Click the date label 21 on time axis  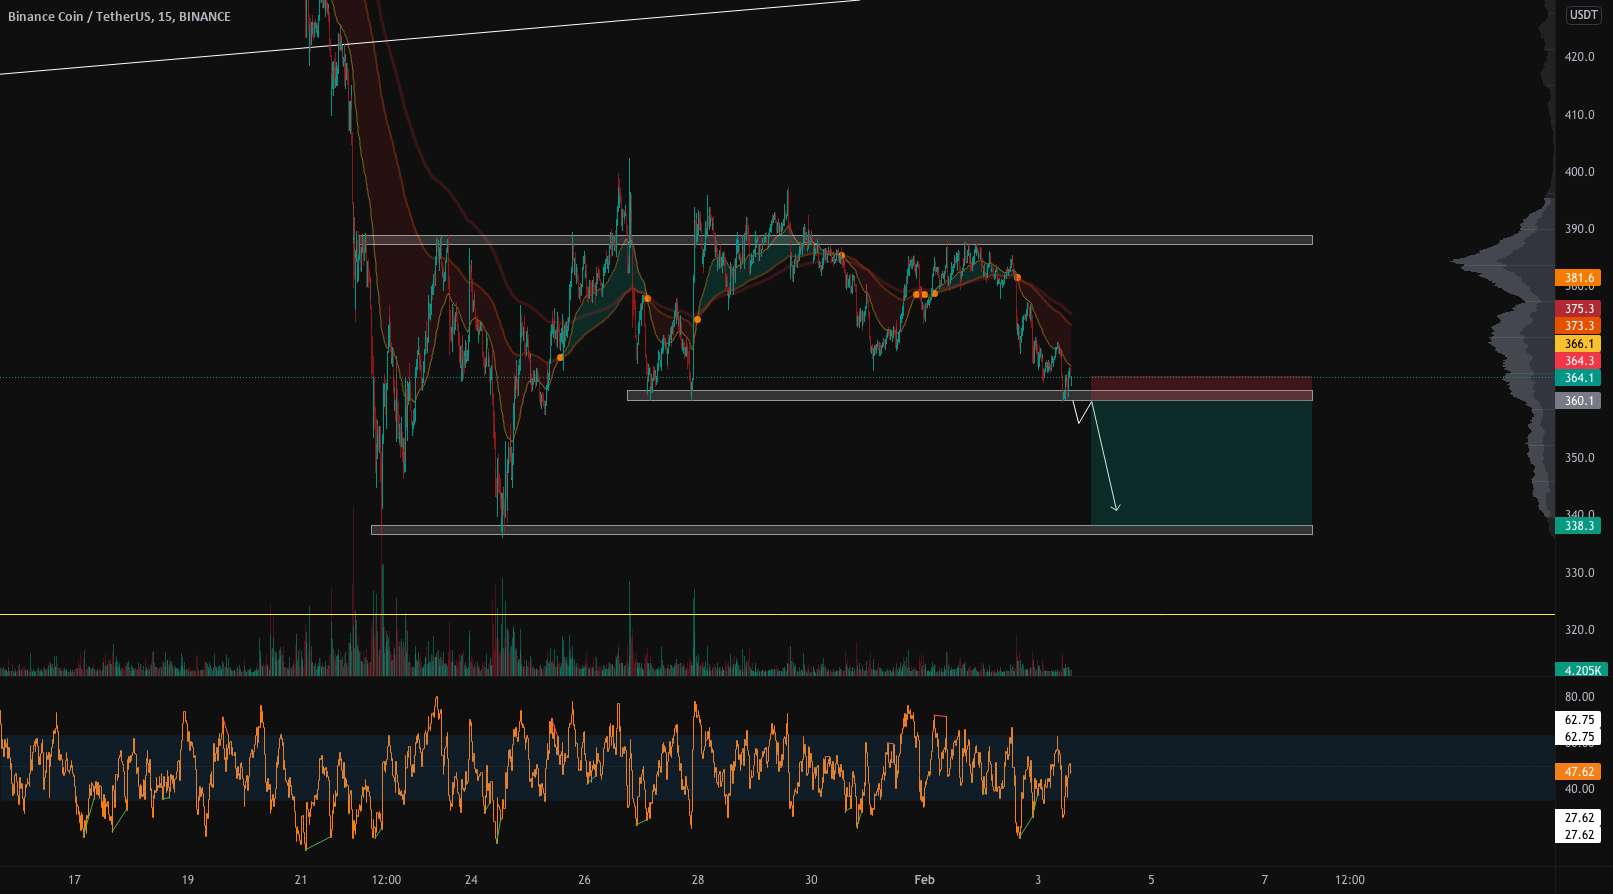pos(301,880)
